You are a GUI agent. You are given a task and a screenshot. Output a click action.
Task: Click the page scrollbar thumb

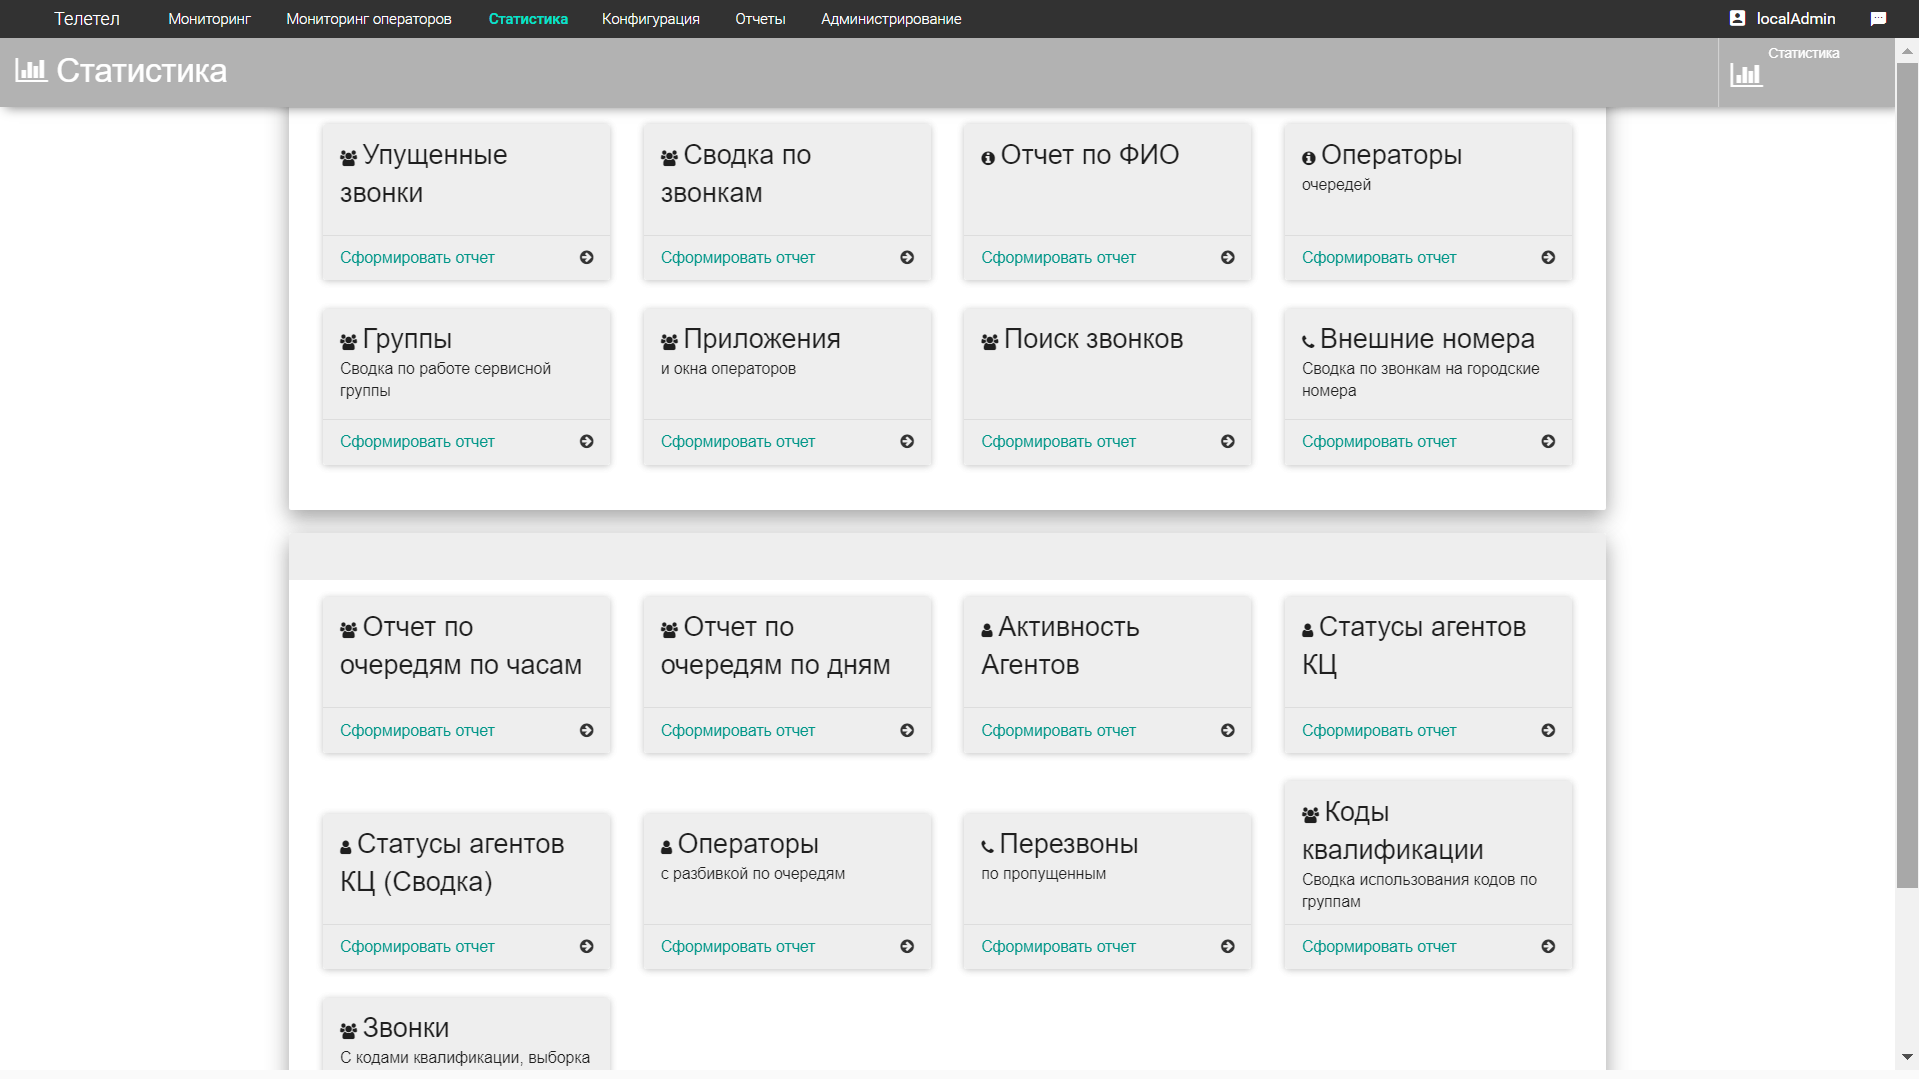pyautogui.click(x=1907, y=475)
